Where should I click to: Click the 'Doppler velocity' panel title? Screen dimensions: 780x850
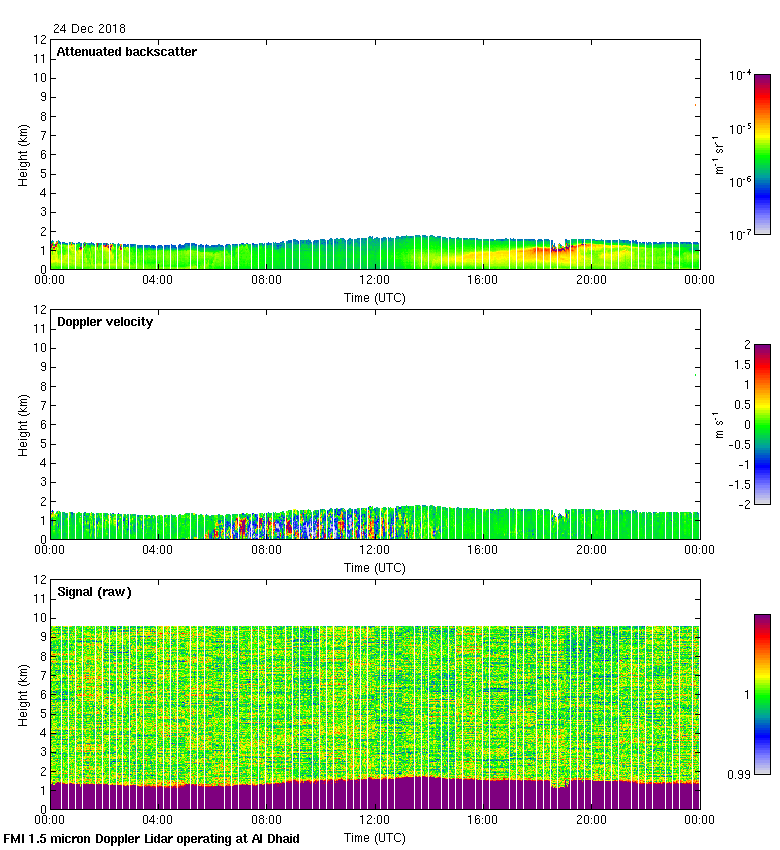(105, 322)
